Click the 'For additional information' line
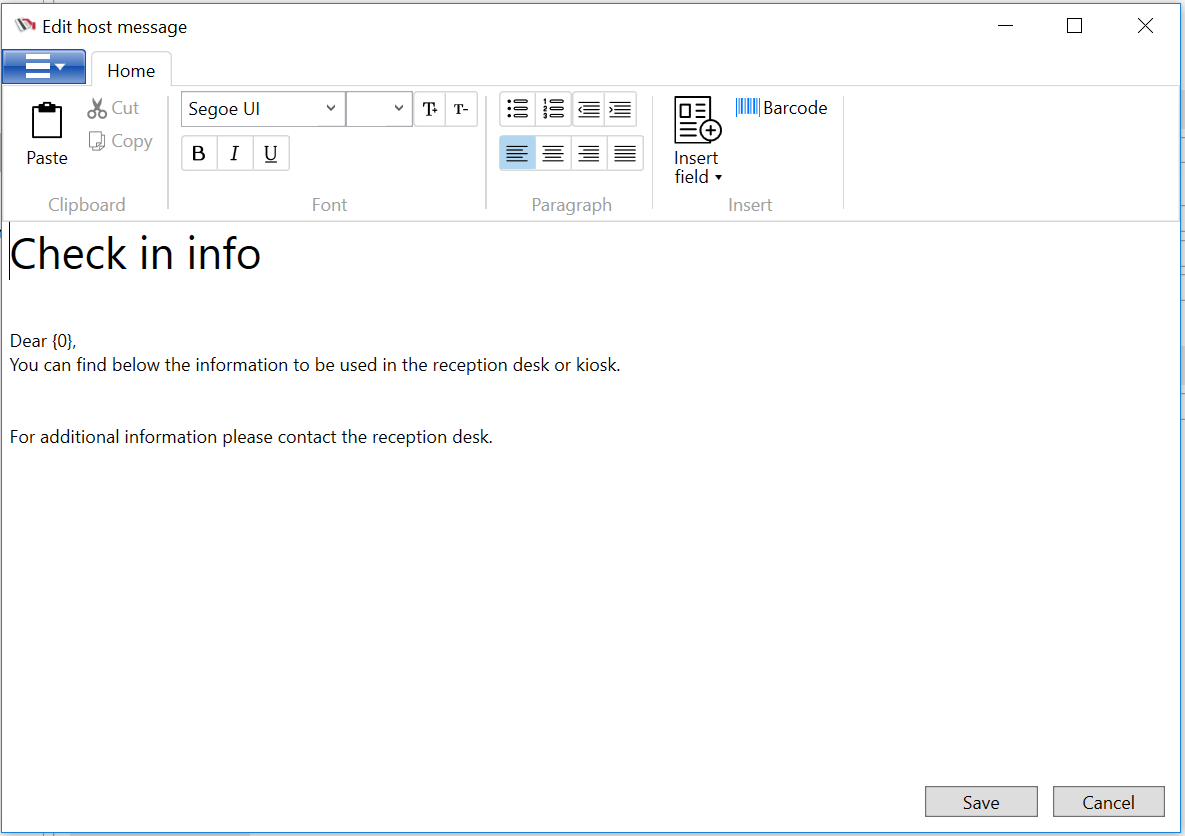 tap(251, 437)
